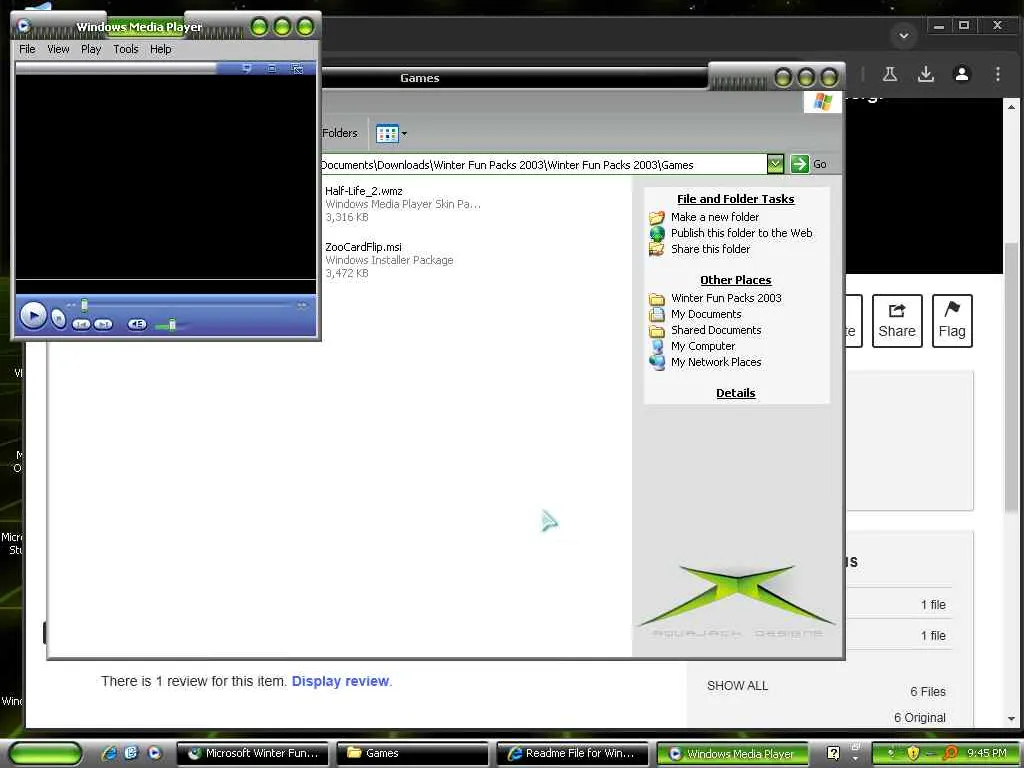The height and width of the screenshot is (768, 1024).
Task: Open browser downloads icon
Action: tap(925, 74)
